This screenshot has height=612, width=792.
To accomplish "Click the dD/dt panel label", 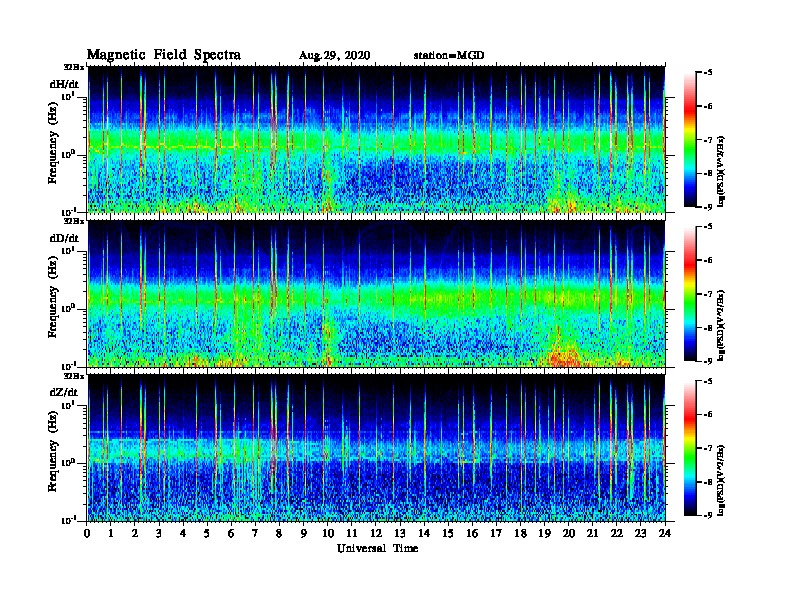I will coord(64,238).
